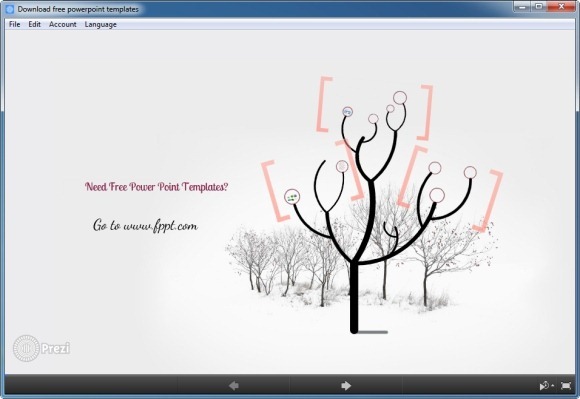
Task: Zoom to the top pink bracket frame
Action: pyautogui.click(x=374, y=108)
